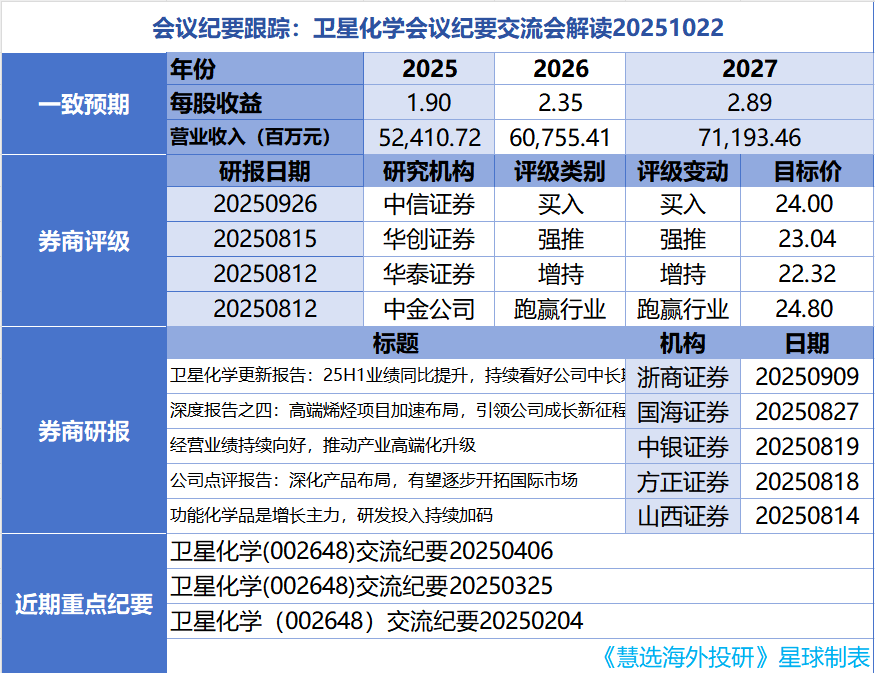The image size is (875, 673).
Task: Select the 国海证券 cell
Action: pyautogui.click(x=683, y=412)
